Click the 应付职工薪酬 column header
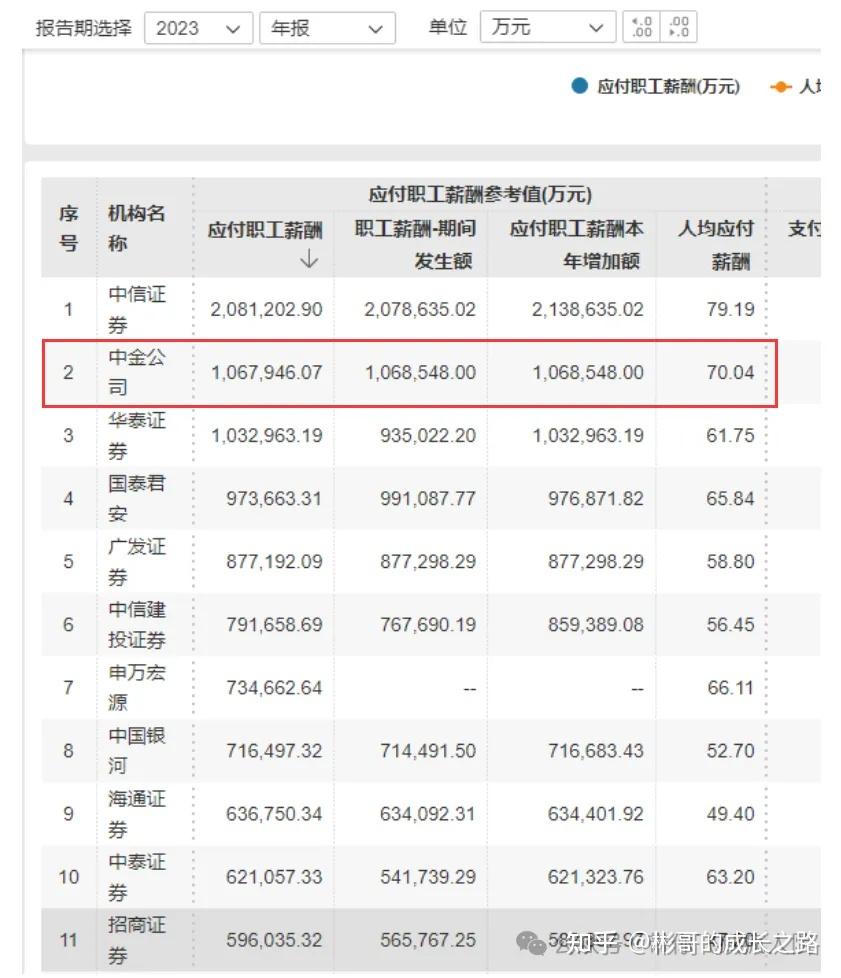 pos(265,230)
